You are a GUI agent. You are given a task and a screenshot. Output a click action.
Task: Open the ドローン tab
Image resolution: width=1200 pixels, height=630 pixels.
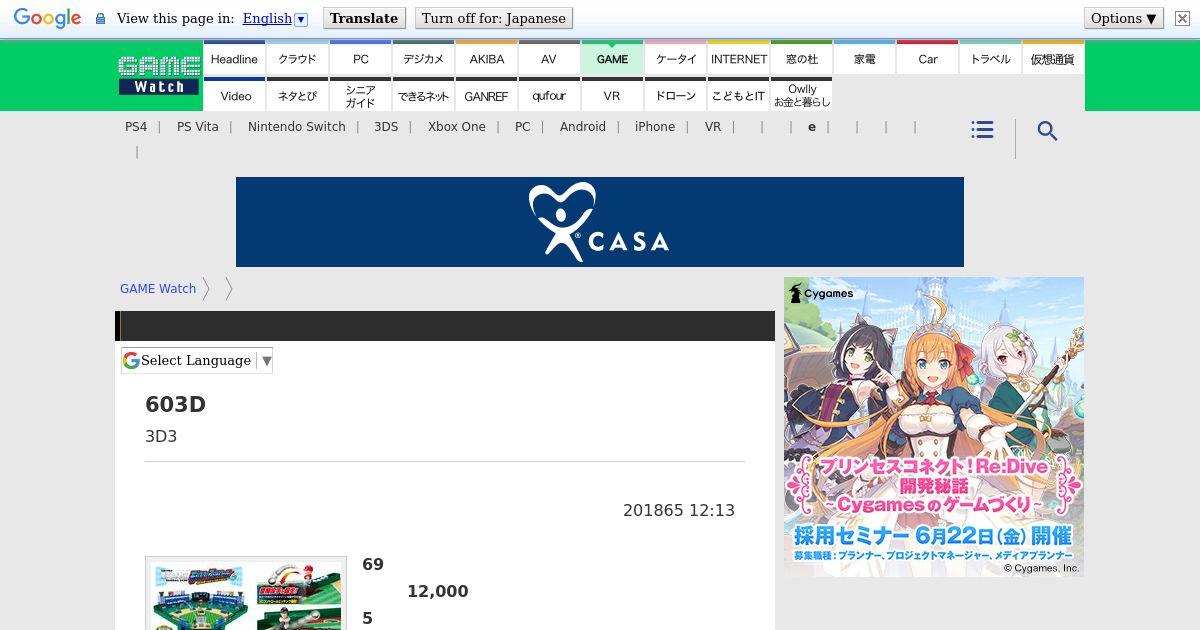675,95
